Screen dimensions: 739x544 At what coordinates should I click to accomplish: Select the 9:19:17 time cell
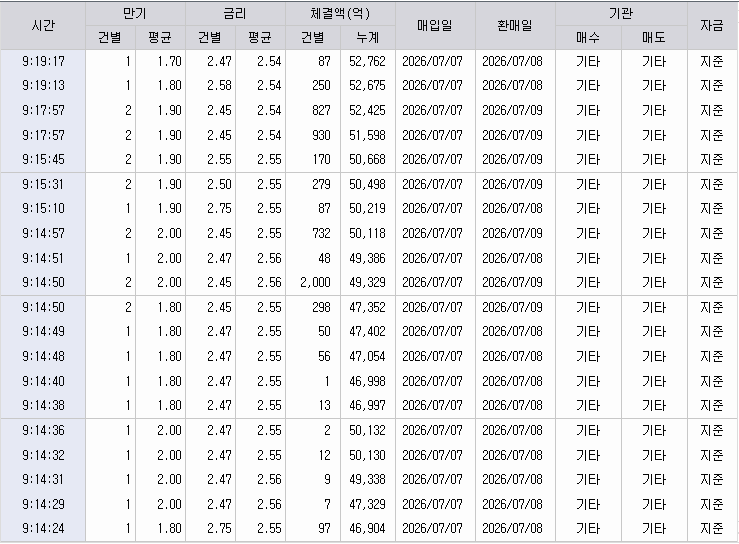coord(43,61)
